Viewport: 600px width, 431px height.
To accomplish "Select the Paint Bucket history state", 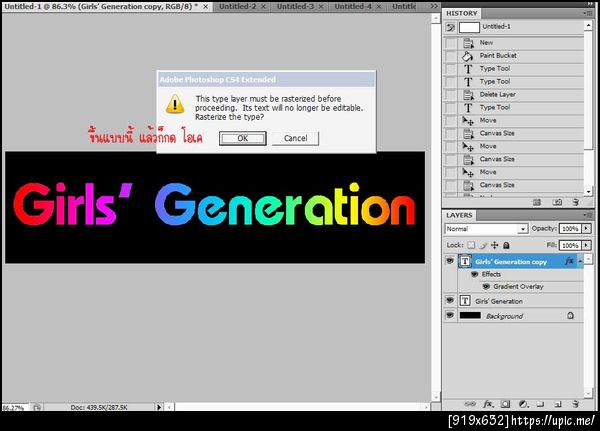I will pos(521,56).
